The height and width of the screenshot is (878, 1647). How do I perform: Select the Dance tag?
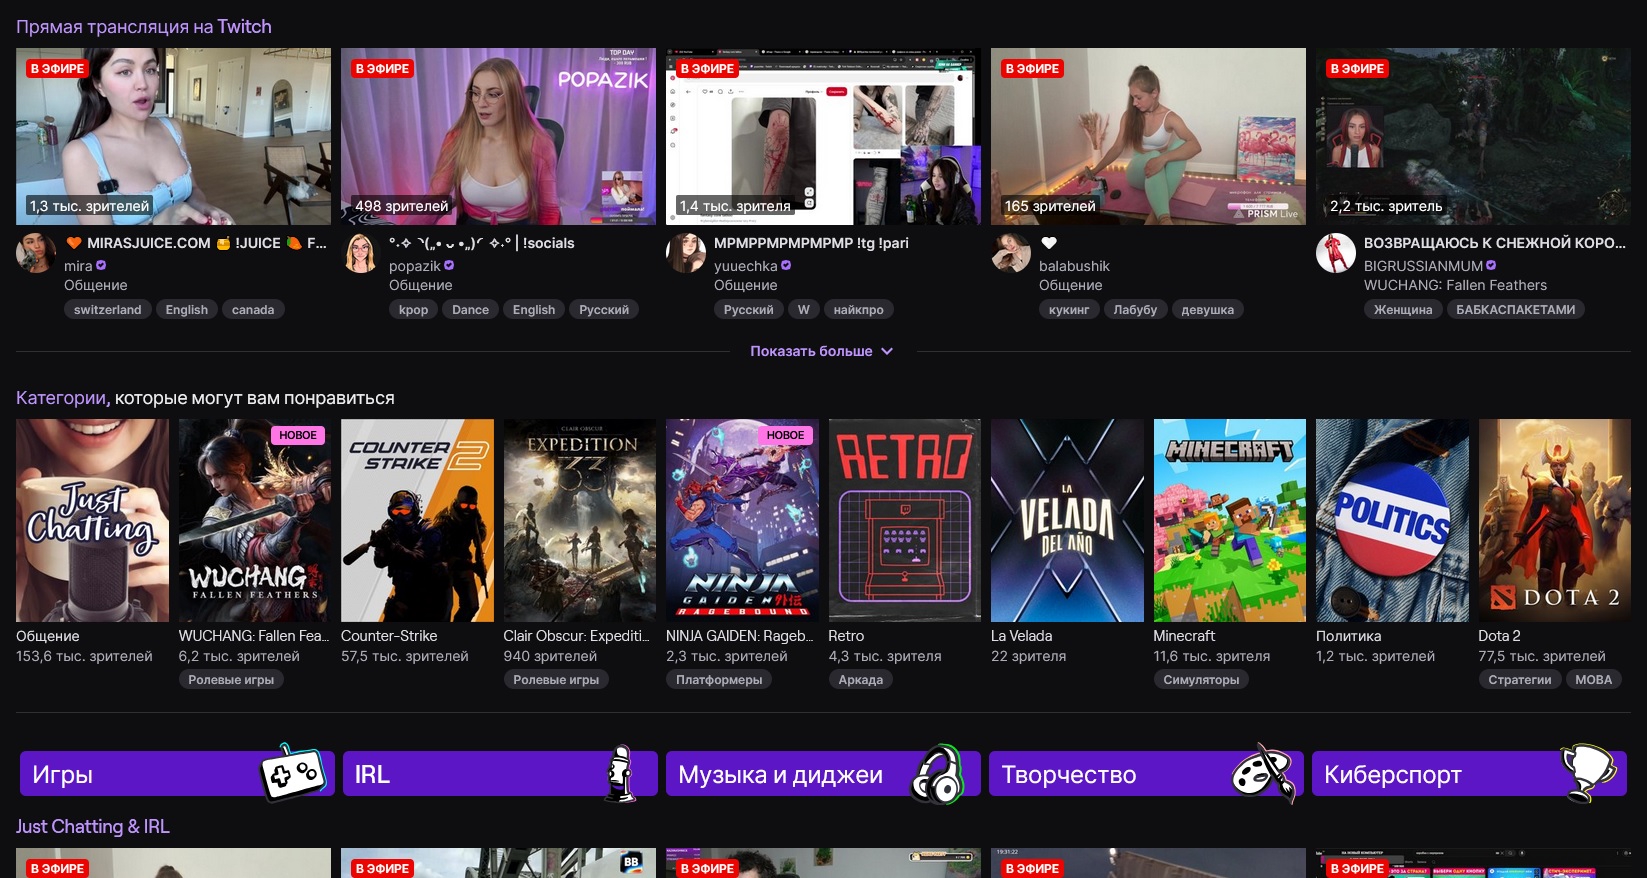pyautogui.click(x=470, y=310)
